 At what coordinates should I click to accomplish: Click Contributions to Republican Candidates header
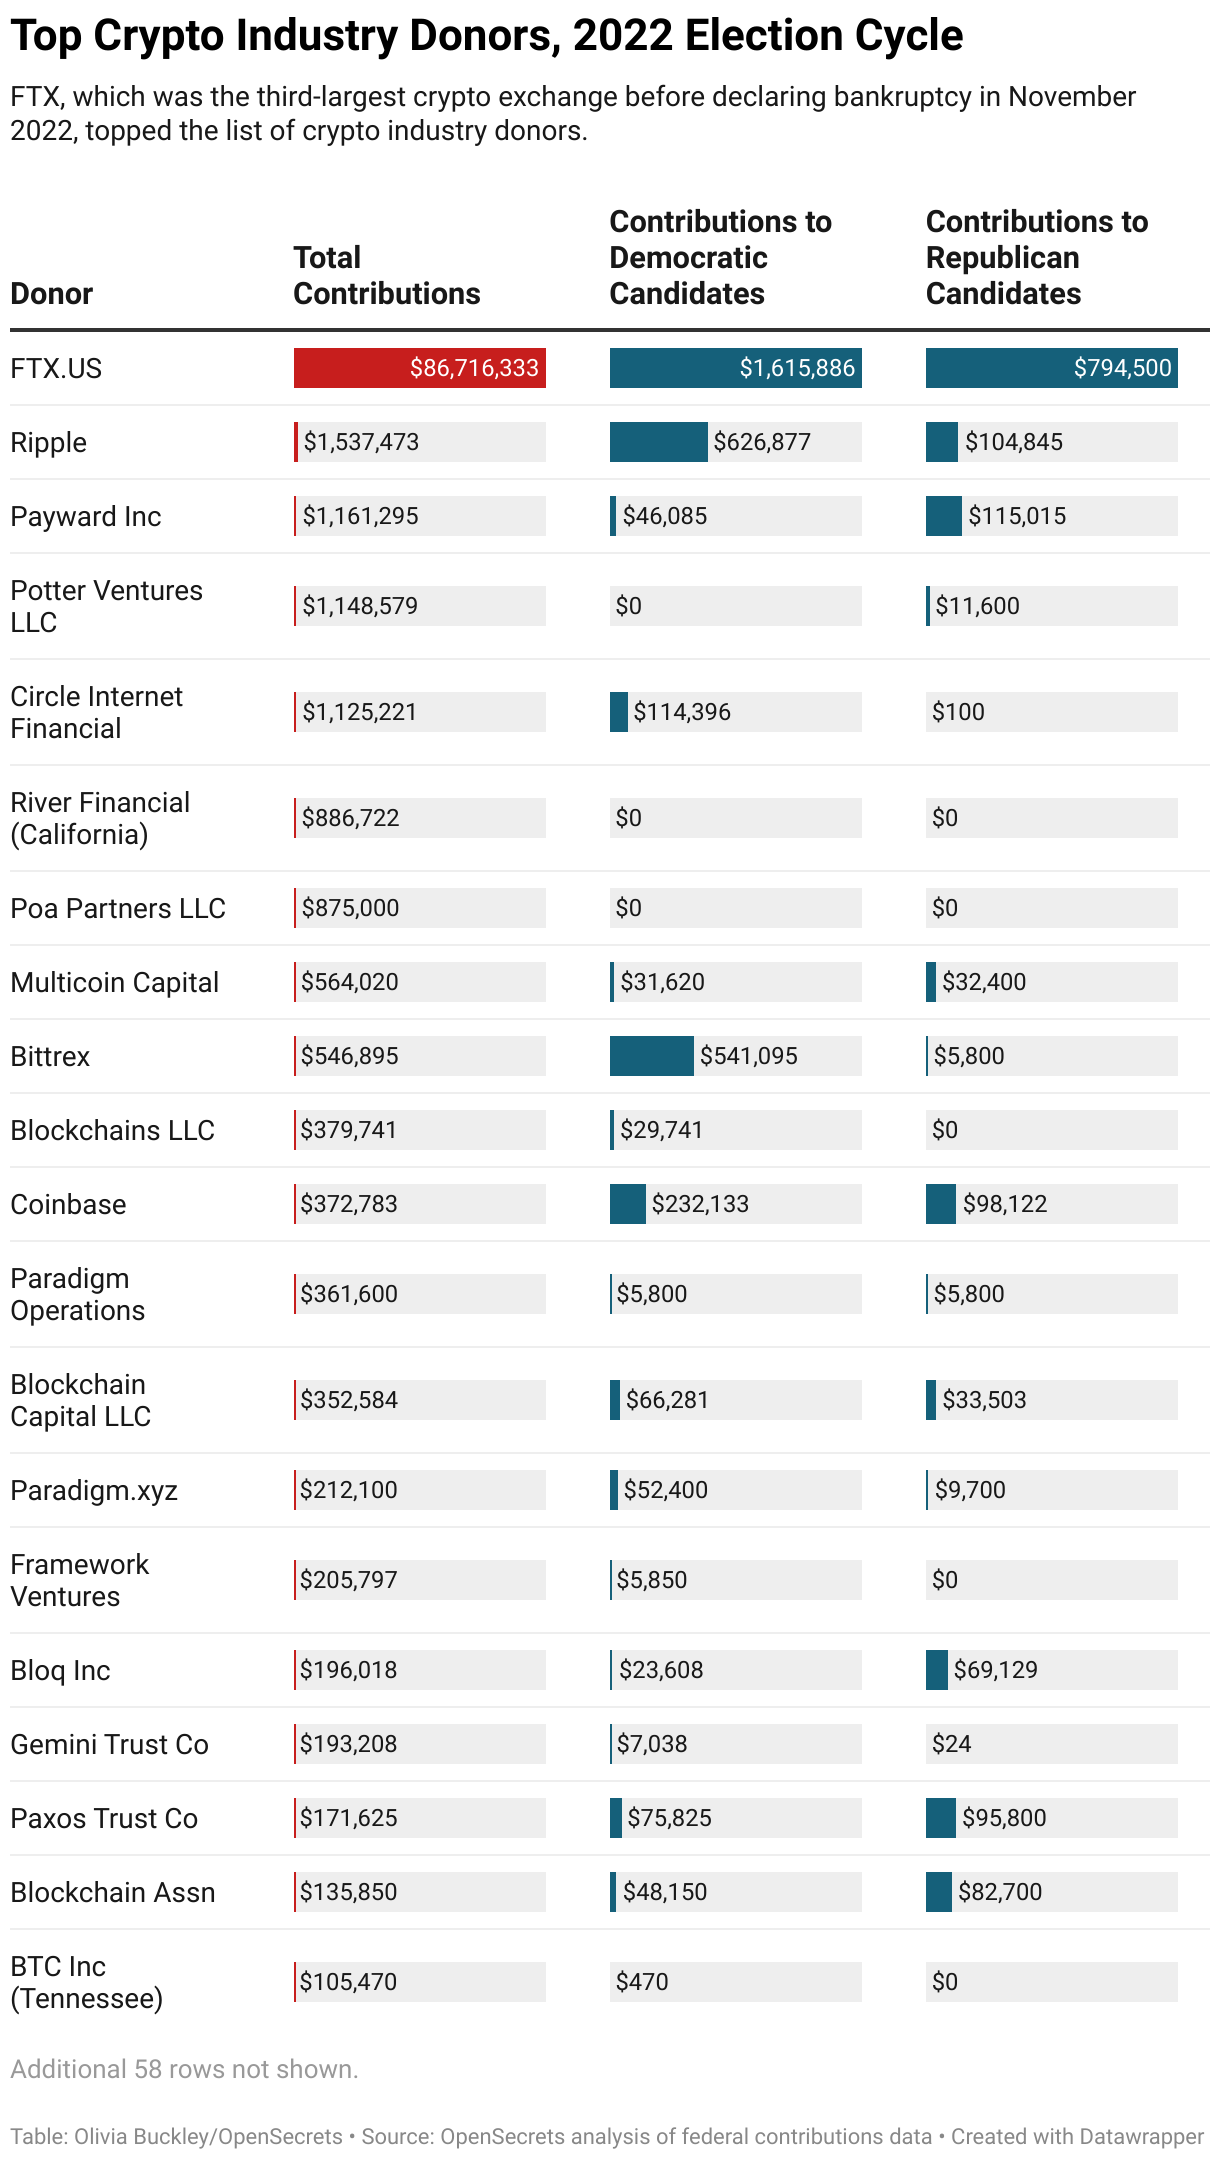point(1036,257)
